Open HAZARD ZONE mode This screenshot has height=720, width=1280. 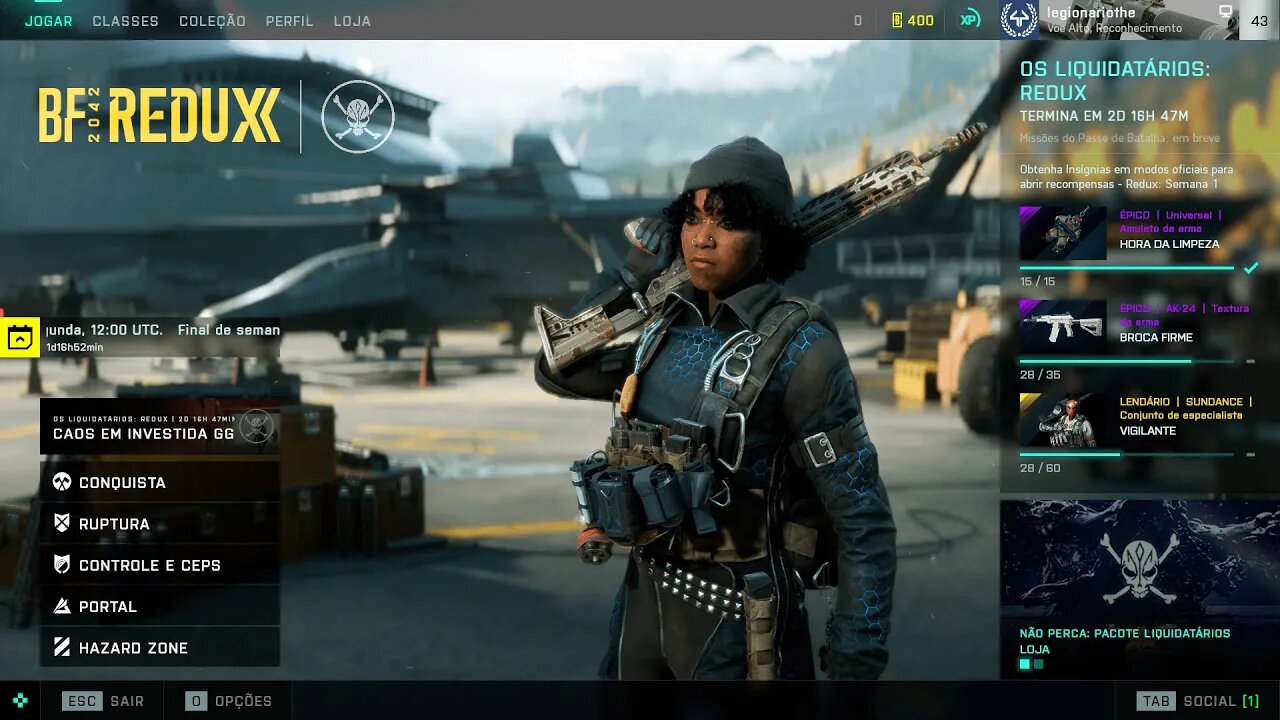click(160, 647)
